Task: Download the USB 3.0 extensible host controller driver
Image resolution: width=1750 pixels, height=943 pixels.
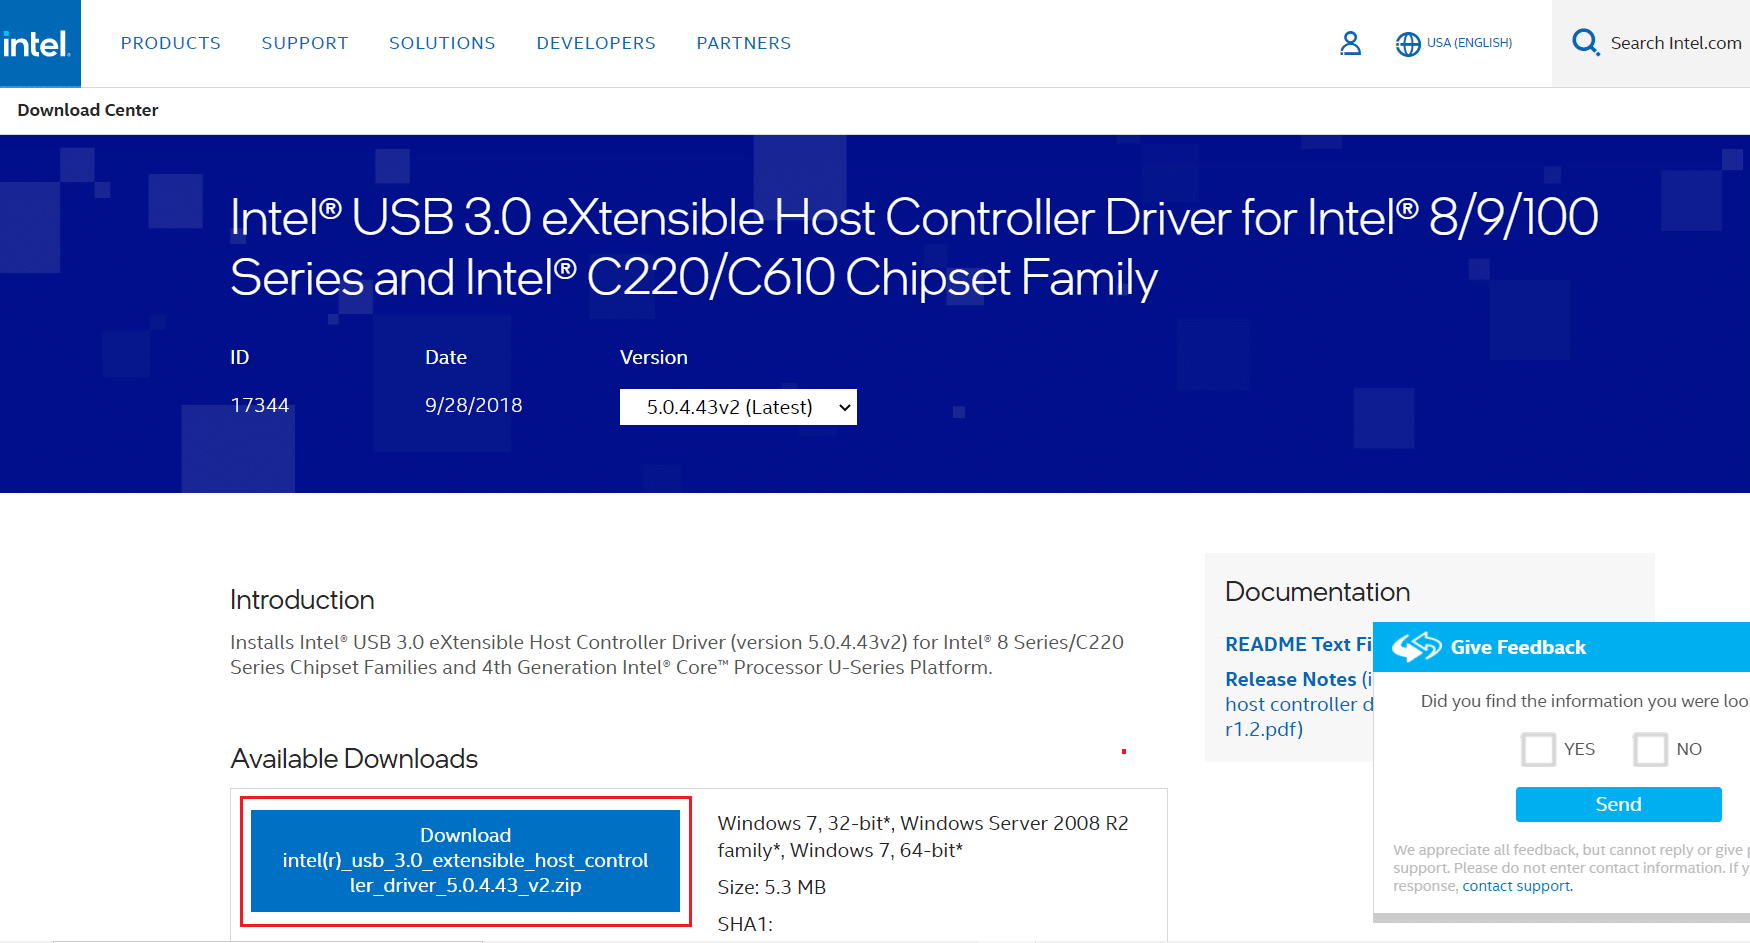Action: click(465, 860)
